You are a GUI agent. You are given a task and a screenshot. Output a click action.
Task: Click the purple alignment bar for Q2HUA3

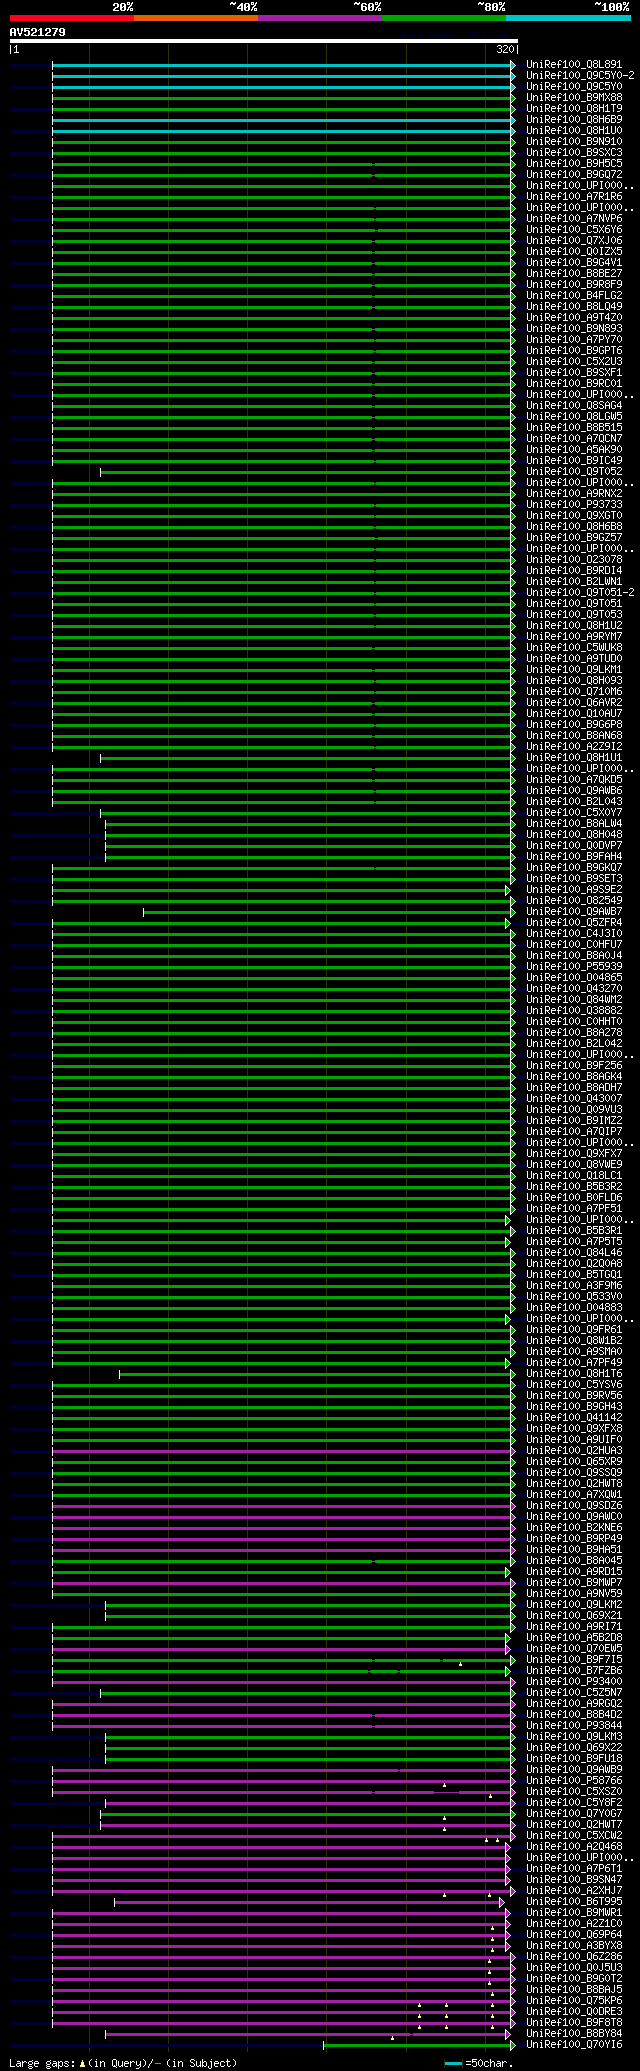point(282,1451)
